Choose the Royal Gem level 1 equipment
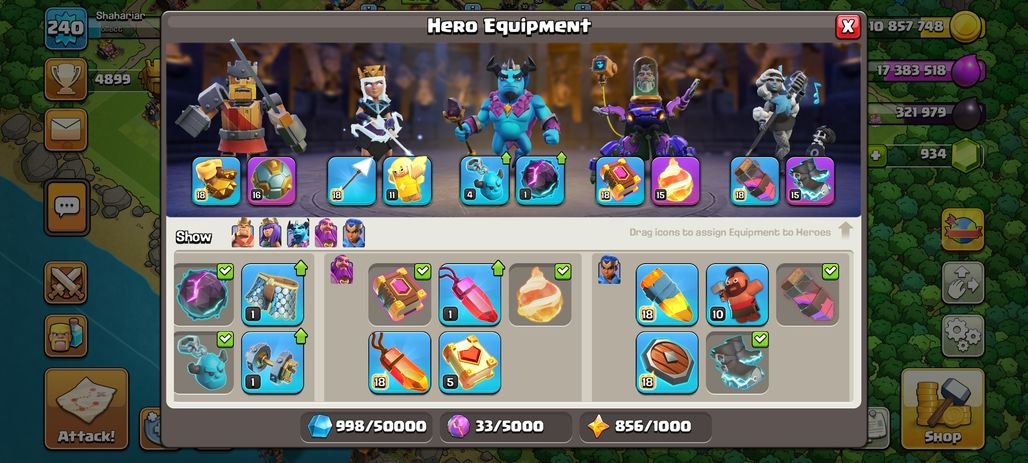 coord(469,294)
